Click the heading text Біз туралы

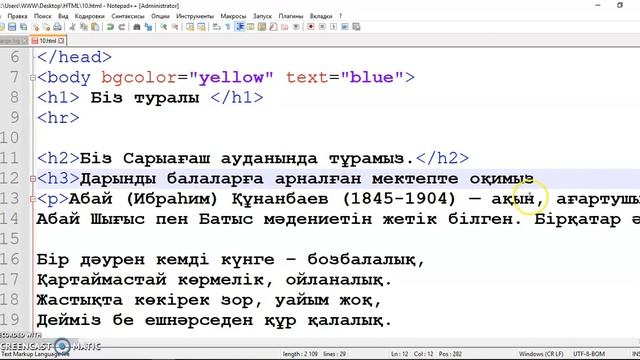[145, 98]
